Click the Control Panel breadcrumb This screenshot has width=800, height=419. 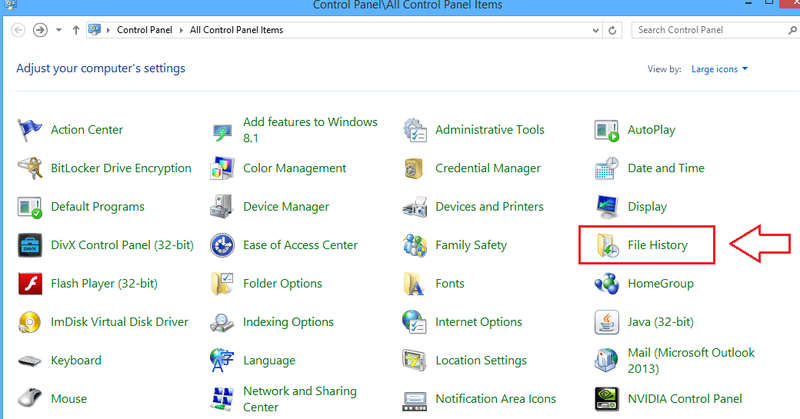pos(144,30)
